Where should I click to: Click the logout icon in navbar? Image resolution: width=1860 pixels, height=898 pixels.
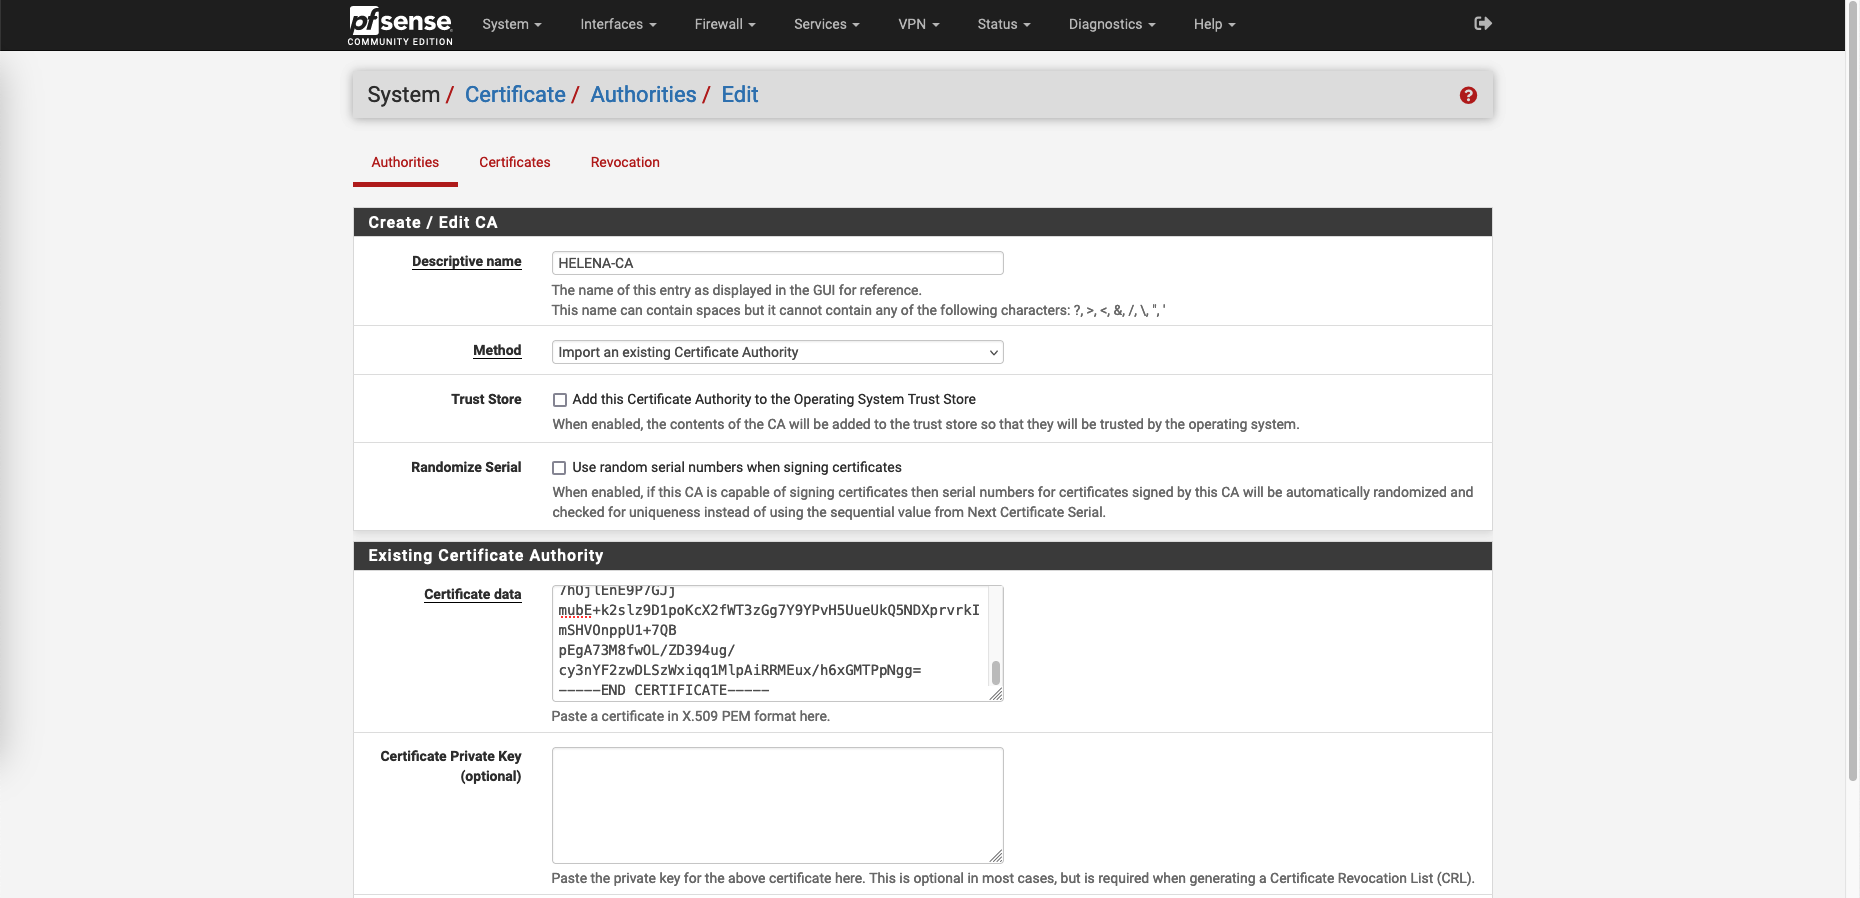click(1483, 24)
